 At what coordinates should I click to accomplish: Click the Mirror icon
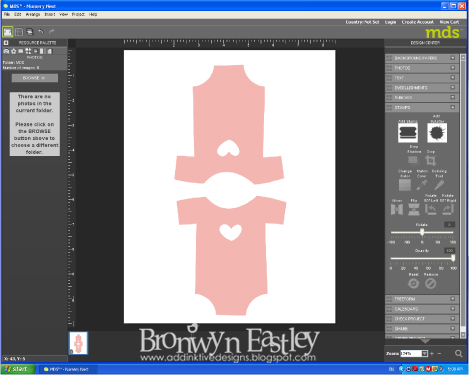[397, 209]
